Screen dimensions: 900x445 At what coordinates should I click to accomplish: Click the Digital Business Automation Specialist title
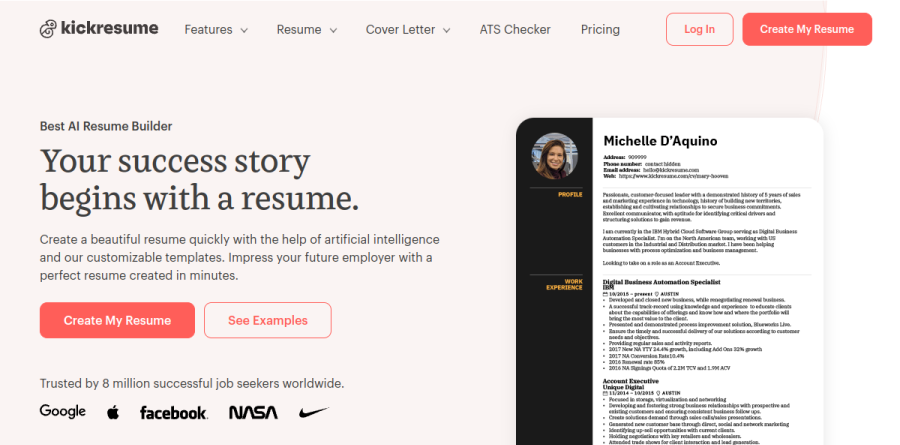661,282
